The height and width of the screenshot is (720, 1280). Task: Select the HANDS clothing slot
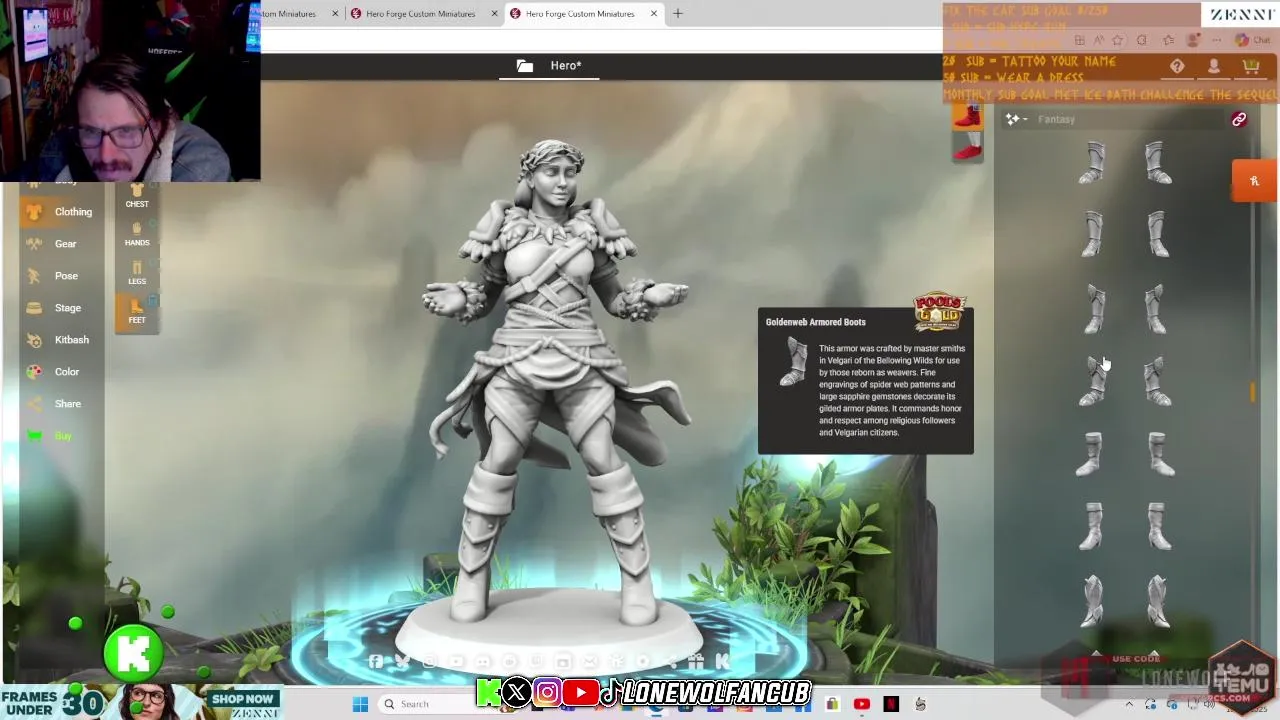[137, 234]
